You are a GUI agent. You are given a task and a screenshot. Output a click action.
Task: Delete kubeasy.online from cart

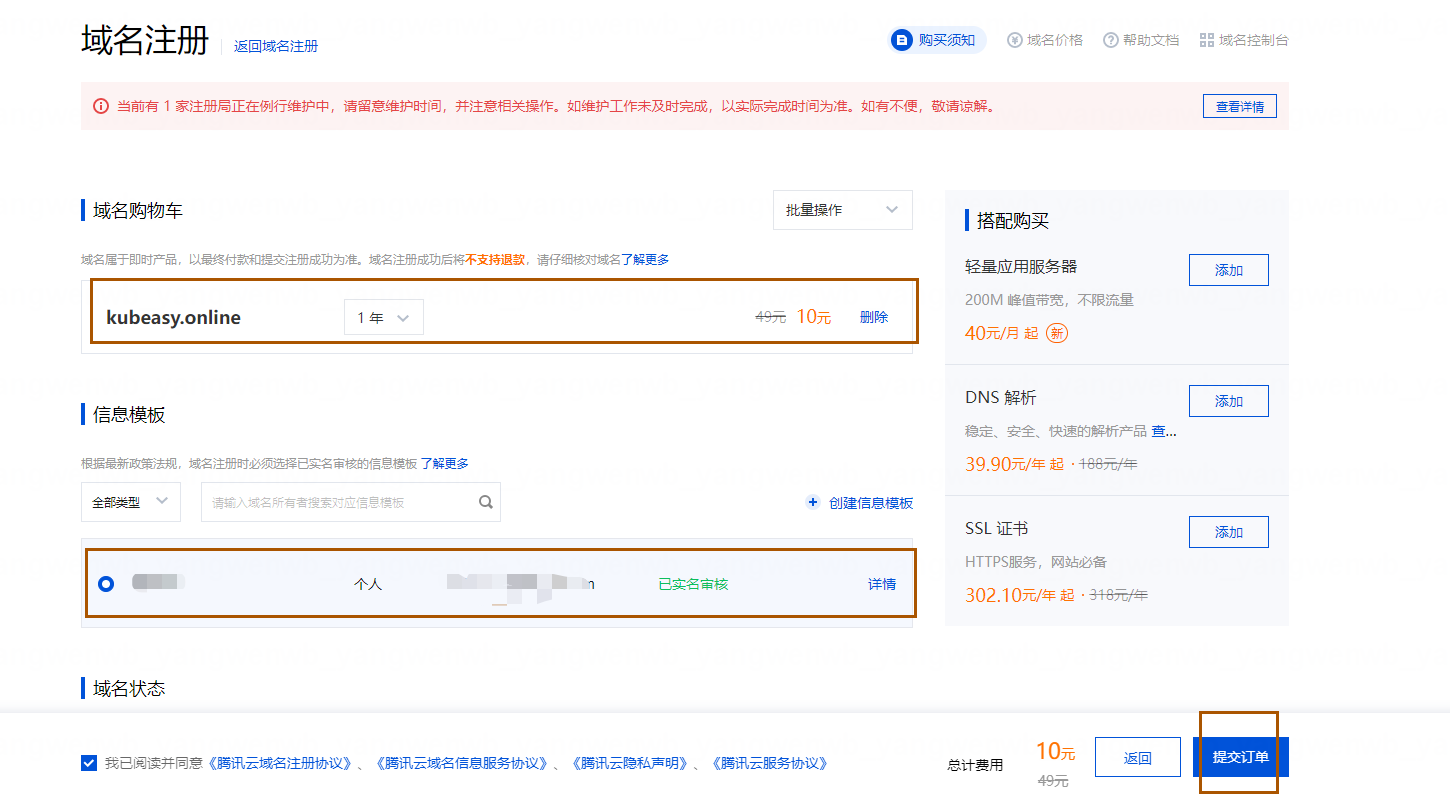click(x=874, y=317)
